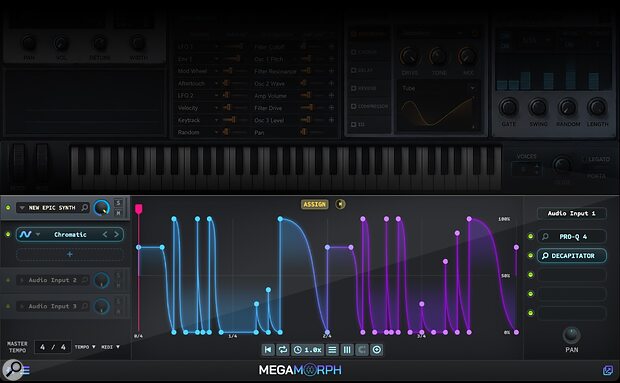Viewport: 620px width, 383px height.
Task: Click the return-to-start transport icon
Action: pos(268,349)
